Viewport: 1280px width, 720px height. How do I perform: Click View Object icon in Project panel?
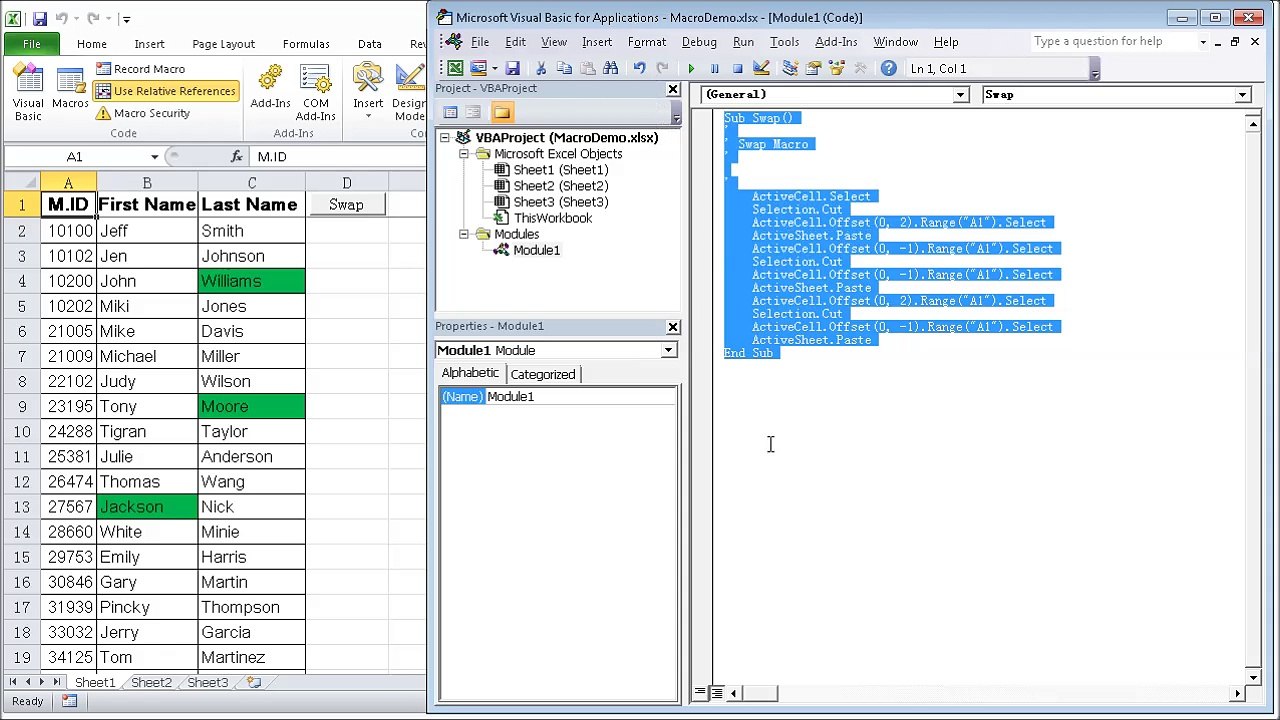[x=473, y=112]
